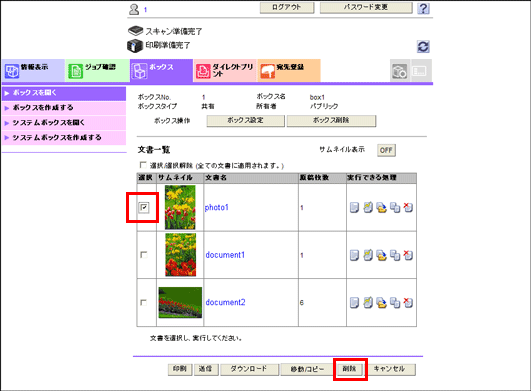This screenshot has width=531, height=391.
Task: Click the print icon for photo1
Action: 354,207
